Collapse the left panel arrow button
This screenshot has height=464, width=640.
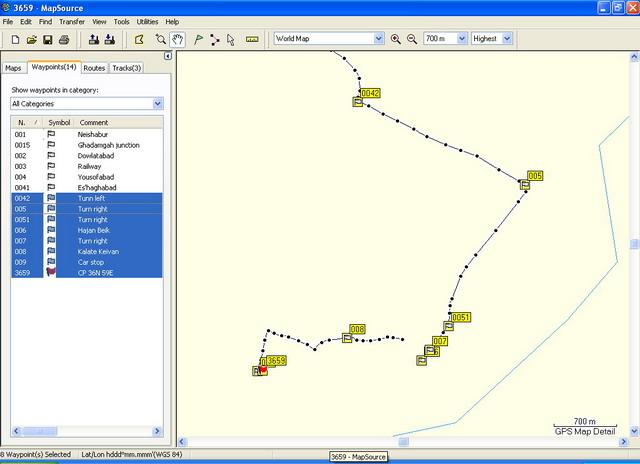[168, 56]
